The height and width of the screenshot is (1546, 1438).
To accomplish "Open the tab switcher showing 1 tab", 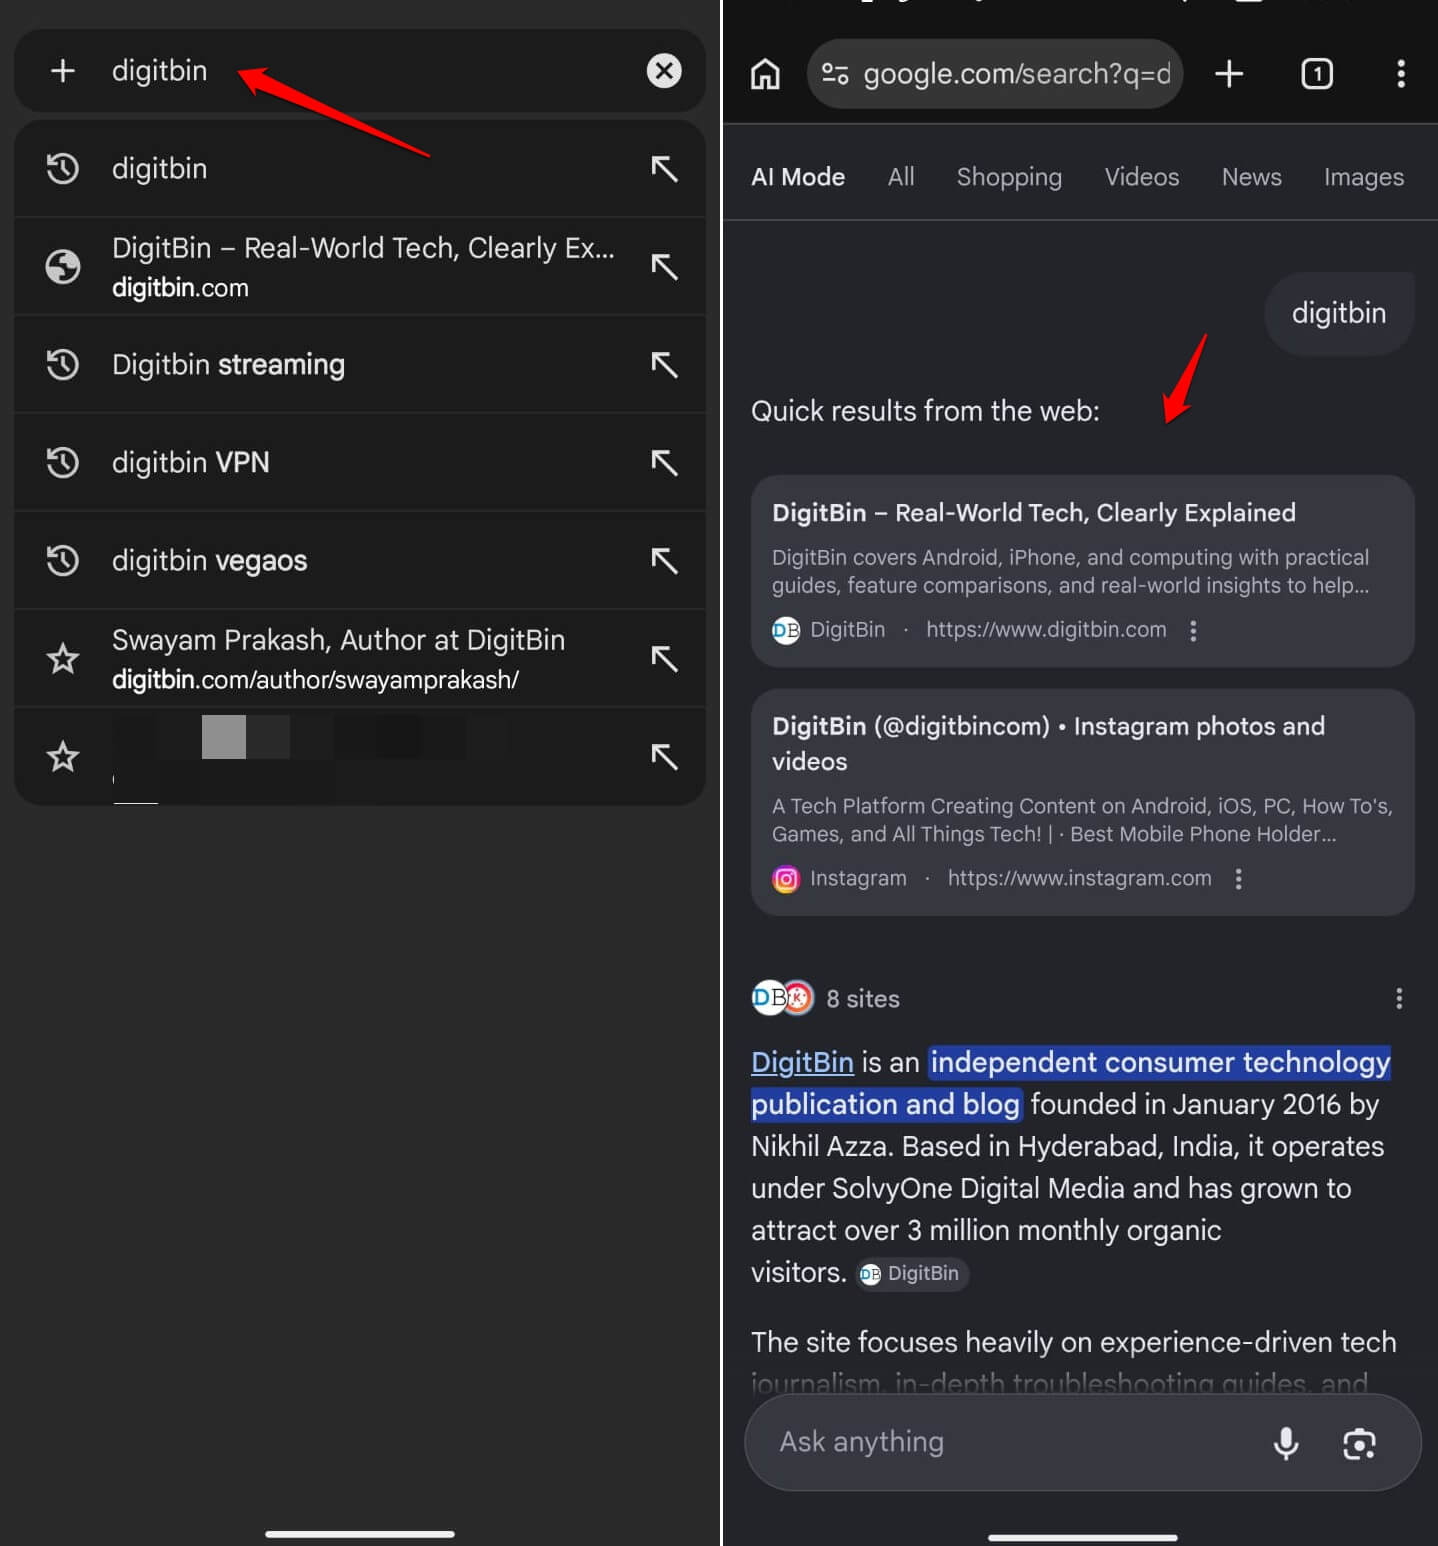I will point(1317,73).
